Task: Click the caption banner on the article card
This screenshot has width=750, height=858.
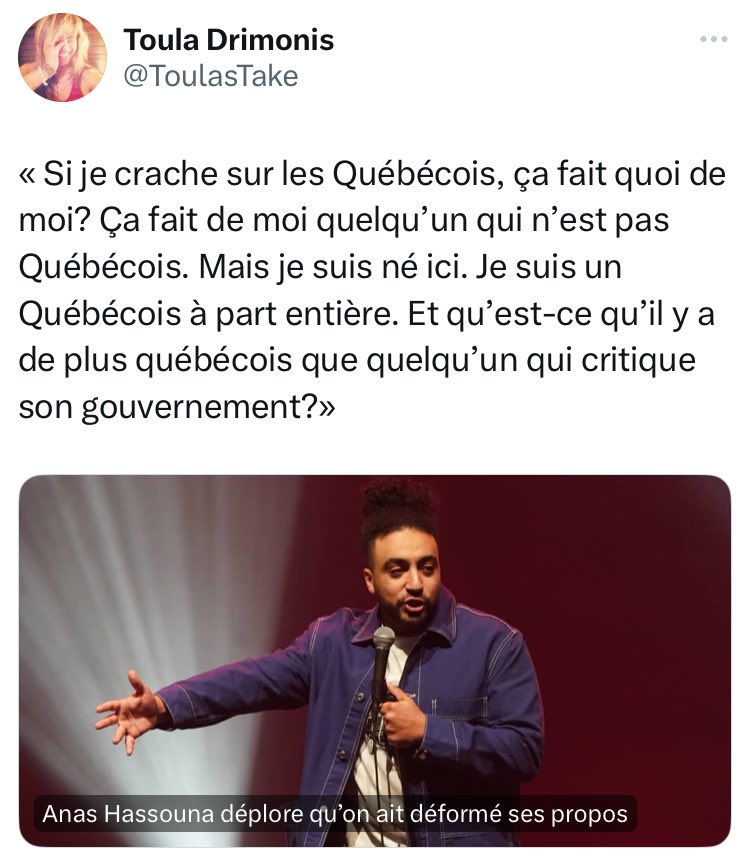Action: tap(335, 814)
